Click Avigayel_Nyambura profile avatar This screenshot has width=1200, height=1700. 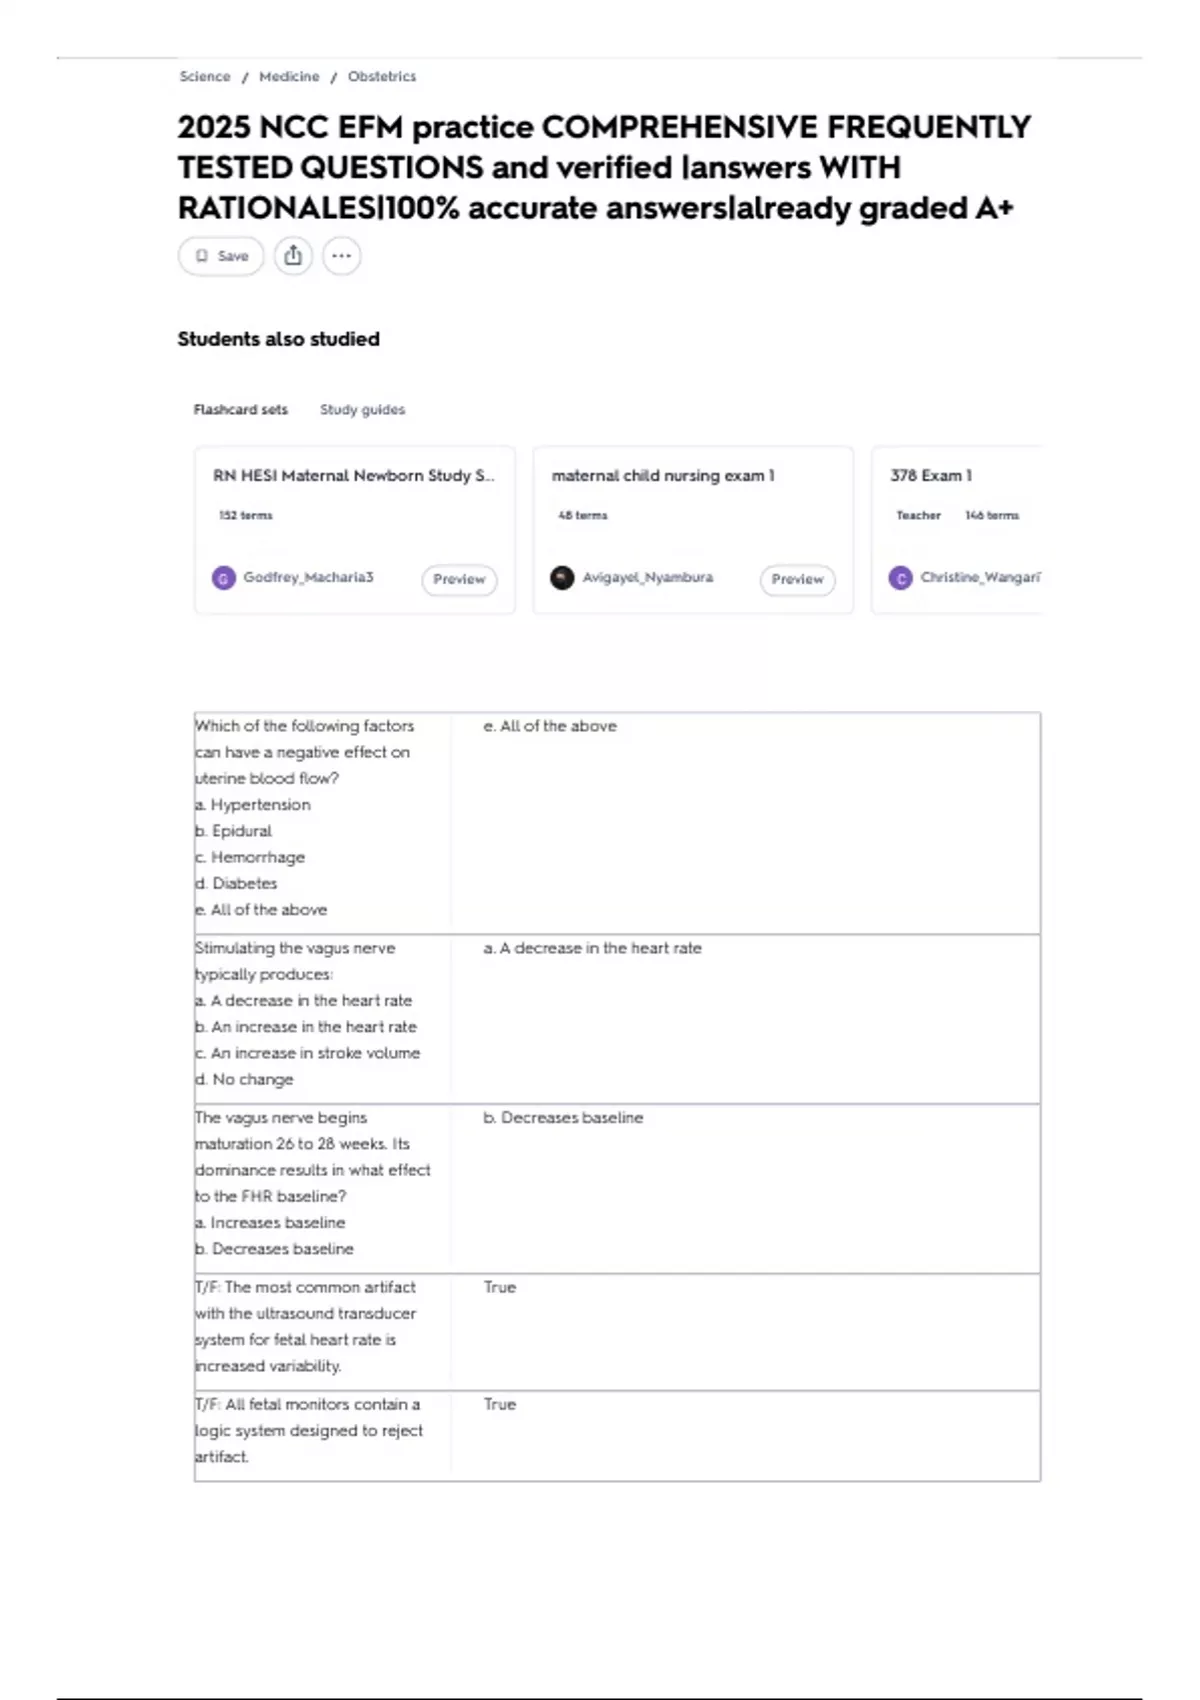click(x=563, y=578)
